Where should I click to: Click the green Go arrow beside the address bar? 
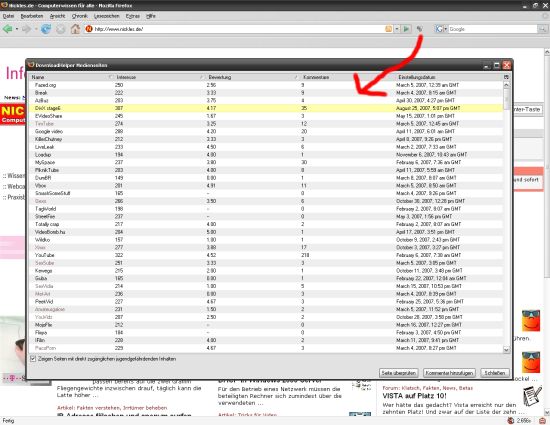coord(406,29)
